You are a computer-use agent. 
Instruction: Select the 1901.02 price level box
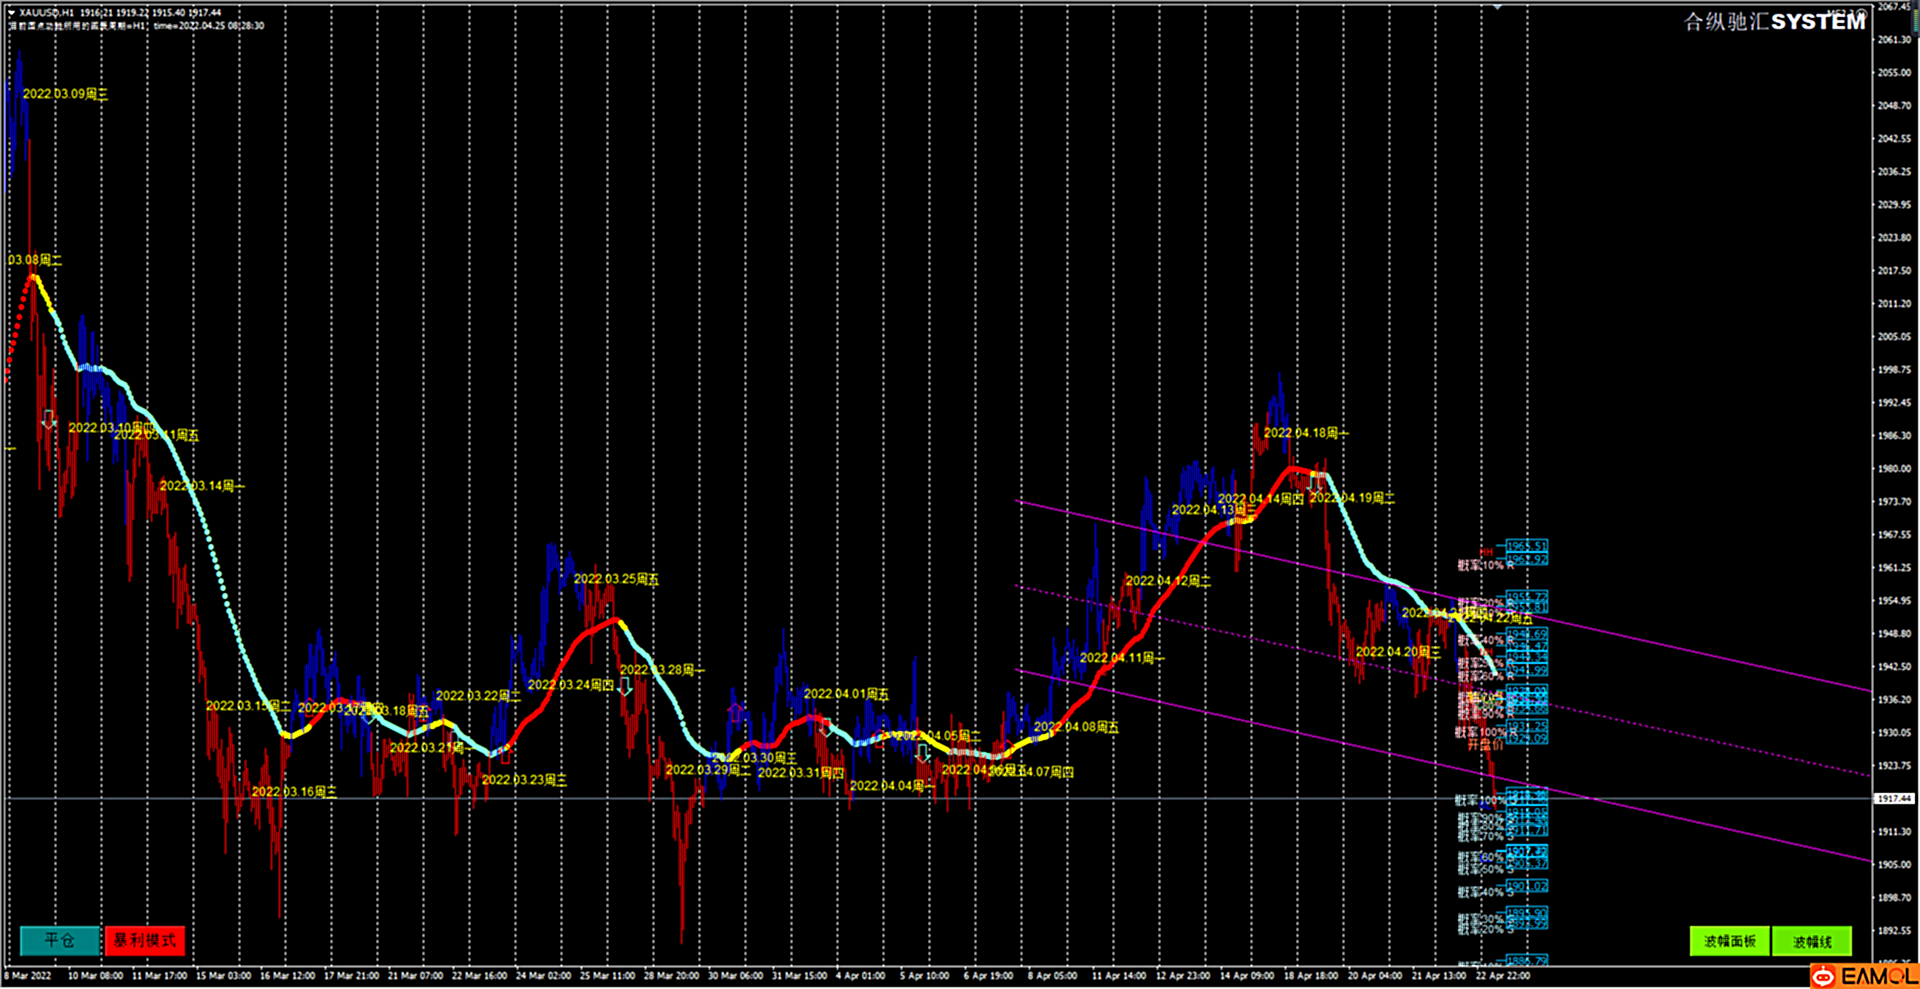[x=1527, y=887]
